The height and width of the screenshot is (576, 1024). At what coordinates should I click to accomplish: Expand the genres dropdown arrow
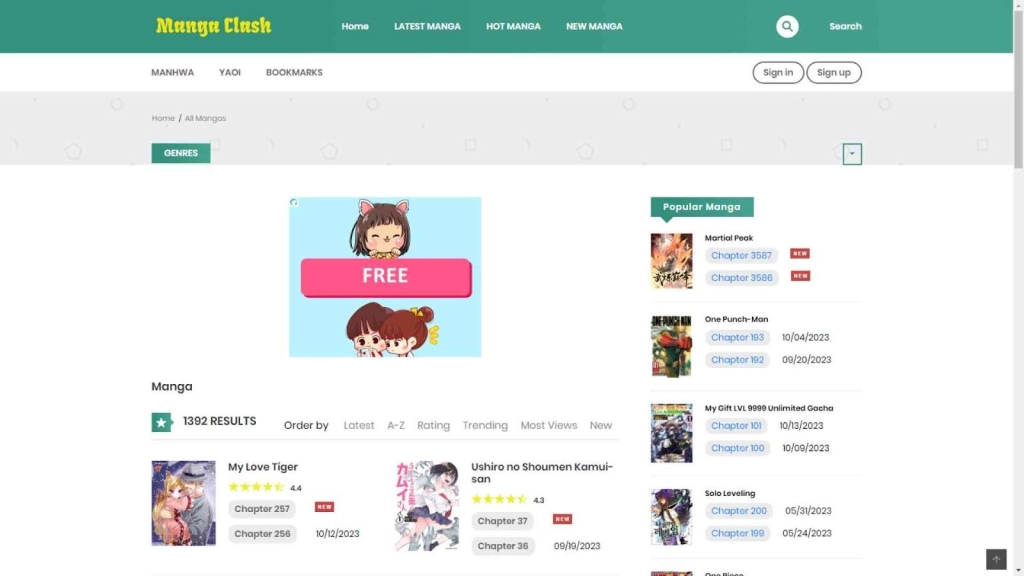(852, 154)
